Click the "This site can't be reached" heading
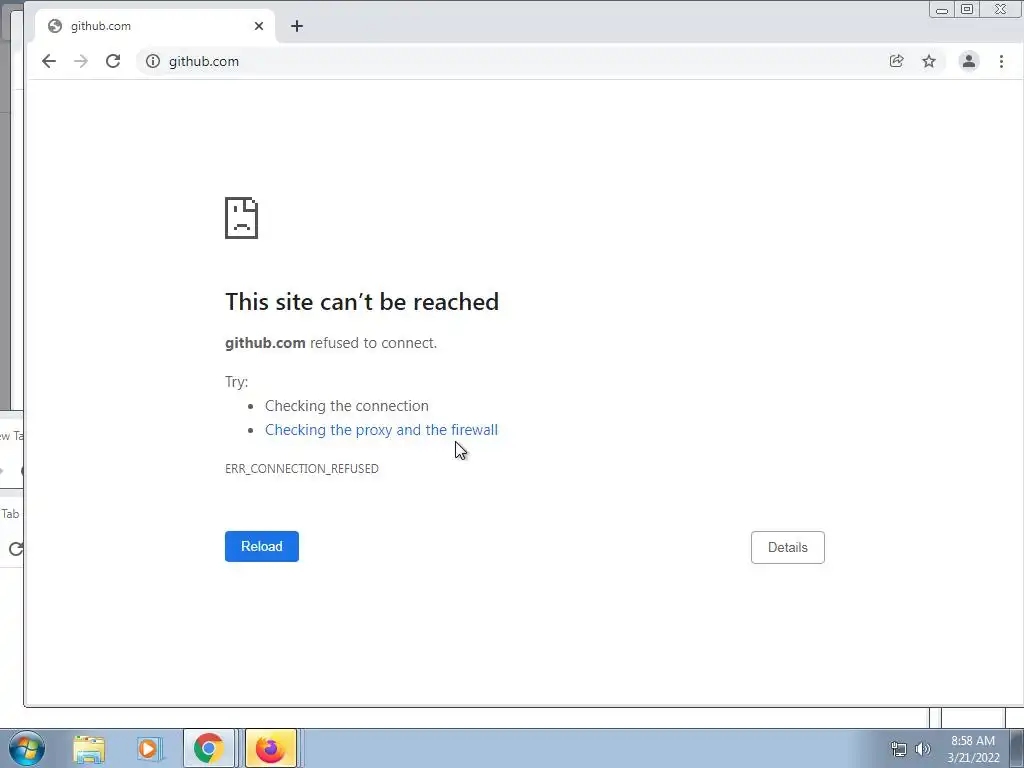 pos(362,302)
